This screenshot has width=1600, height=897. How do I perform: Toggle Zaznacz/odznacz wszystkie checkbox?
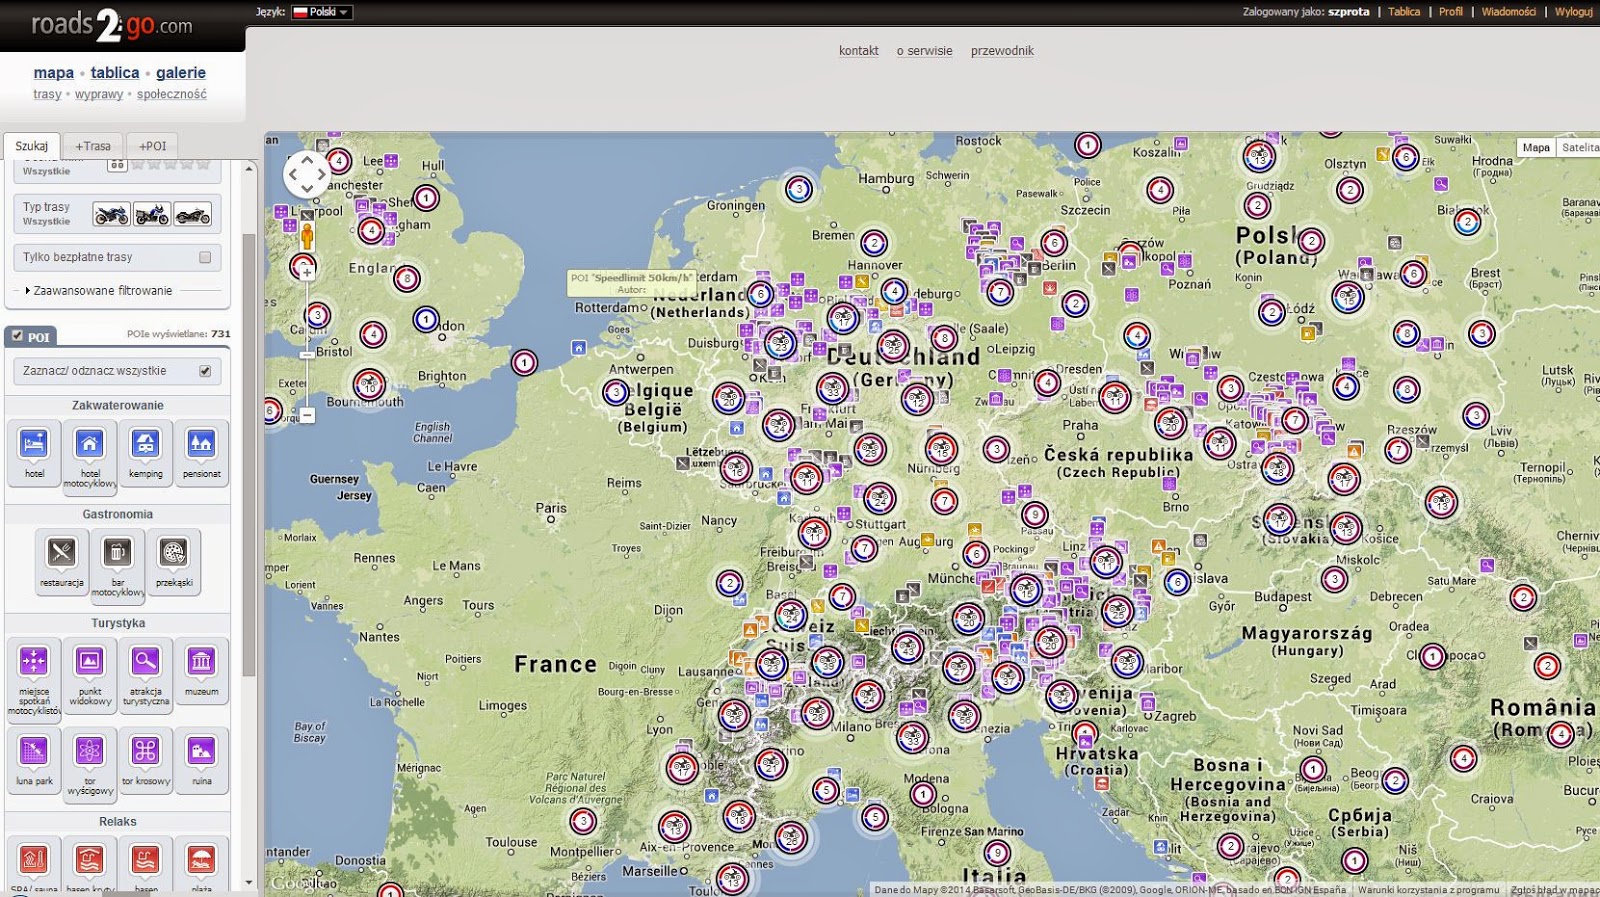tap(205, 371)
